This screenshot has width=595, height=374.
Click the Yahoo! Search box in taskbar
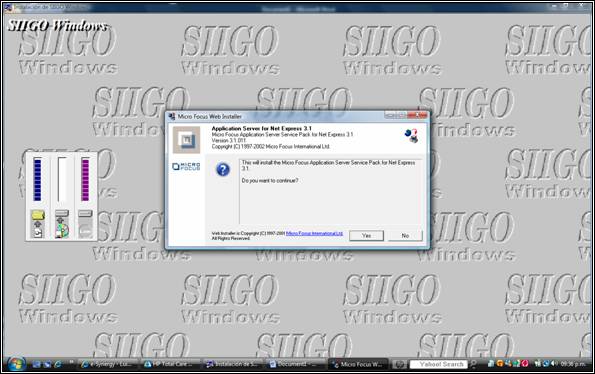[x=438, y=364]
